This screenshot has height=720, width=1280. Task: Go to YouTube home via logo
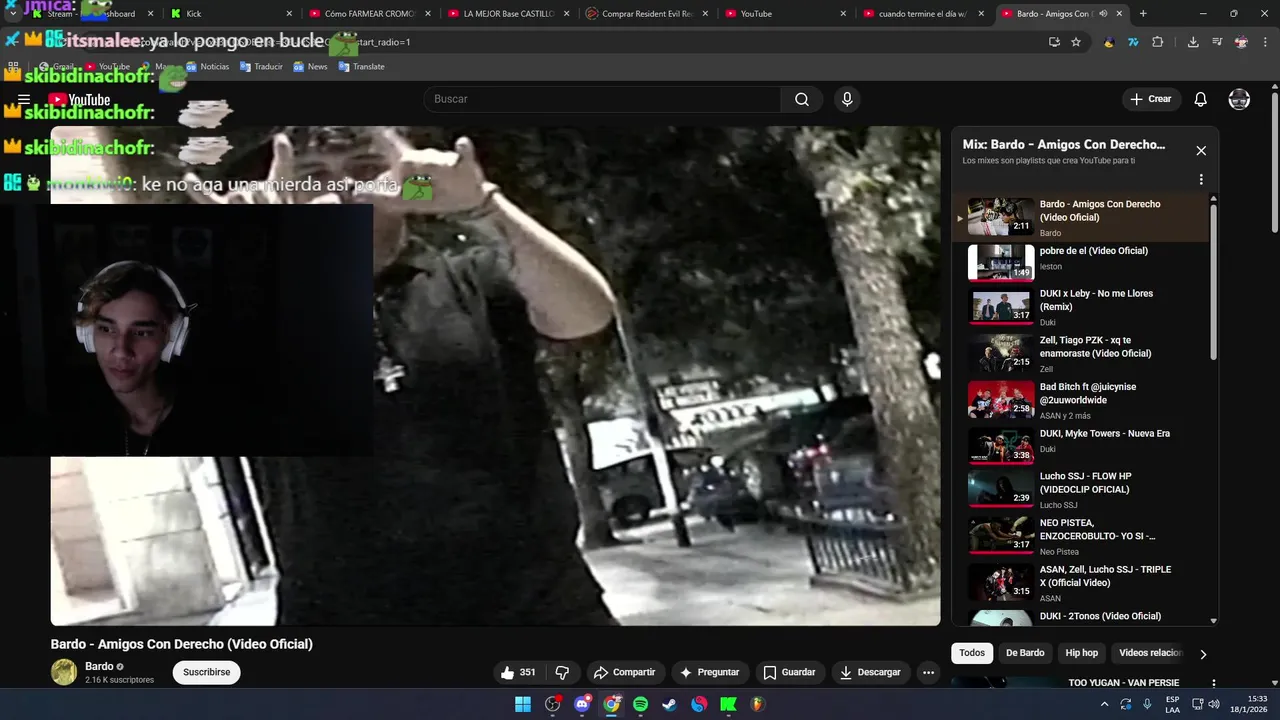coord(79,99)
